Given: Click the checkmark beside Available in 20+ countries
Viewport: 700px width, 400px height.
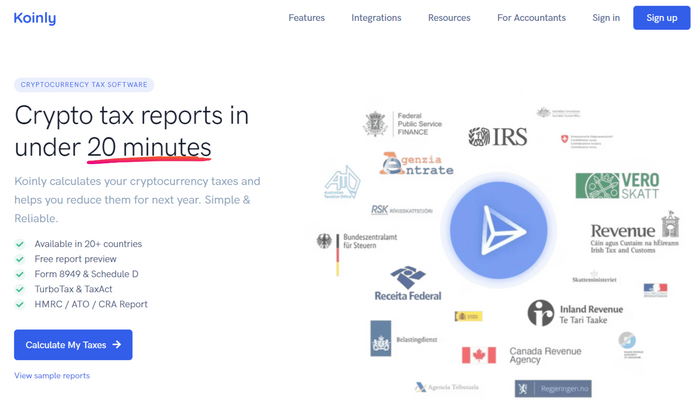Looking at the screenshot, I should point(20,244).
